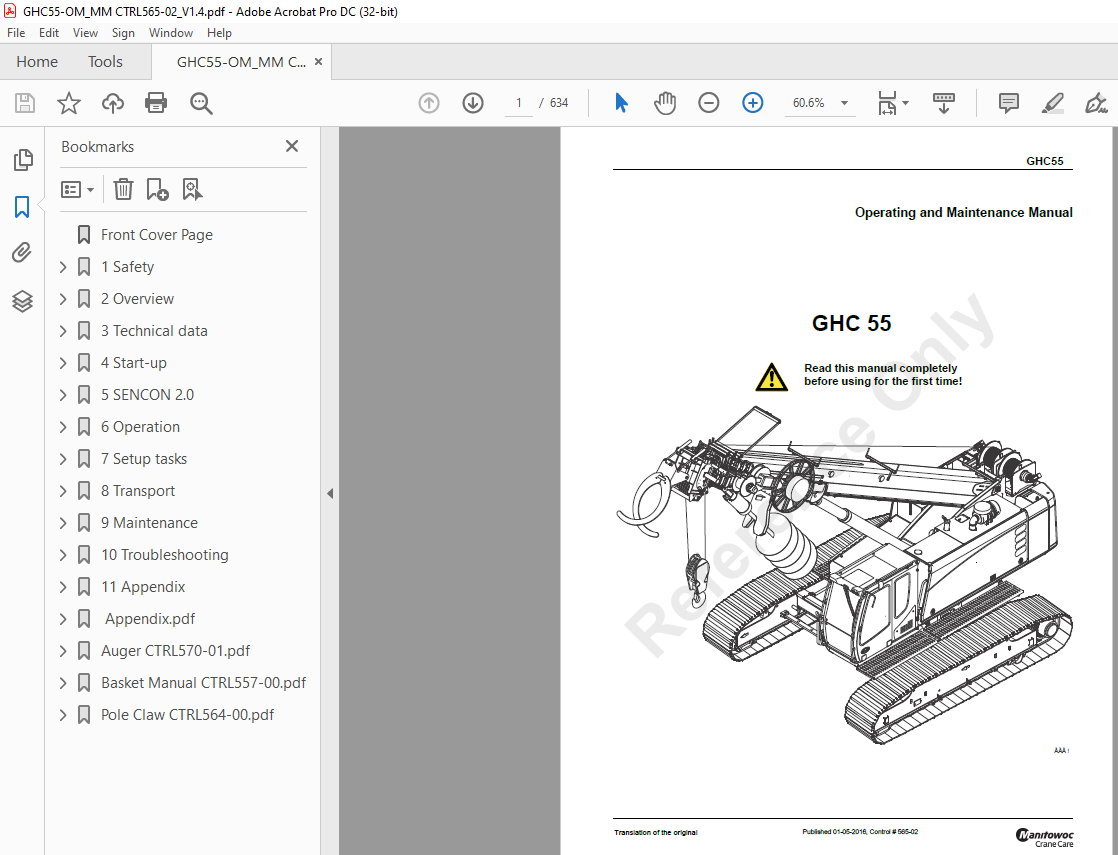1118x855 pixels.
Task: Expand the Auger CTRL570-01.pdf bookmark
Action: [x=63, y=651]
